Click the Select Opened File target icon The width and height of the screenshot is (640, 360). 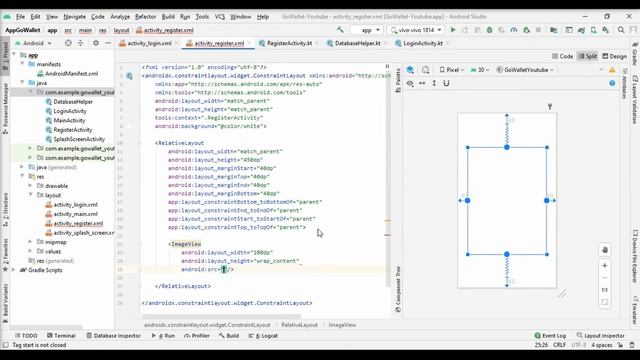coord(68,43)
